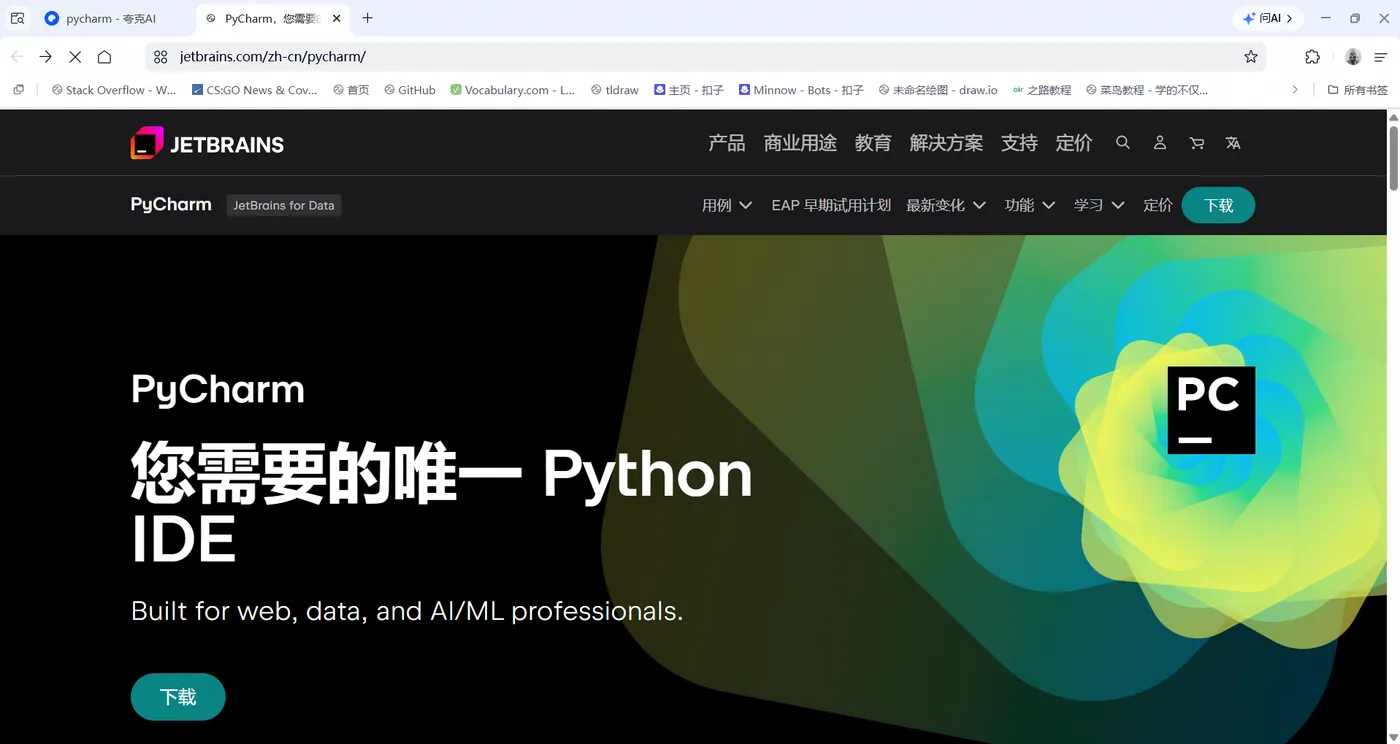The height and width of the screenshot is (744, 1400).
Task: Open the 所有书签 folder
Action: (x=1357, y=90)
